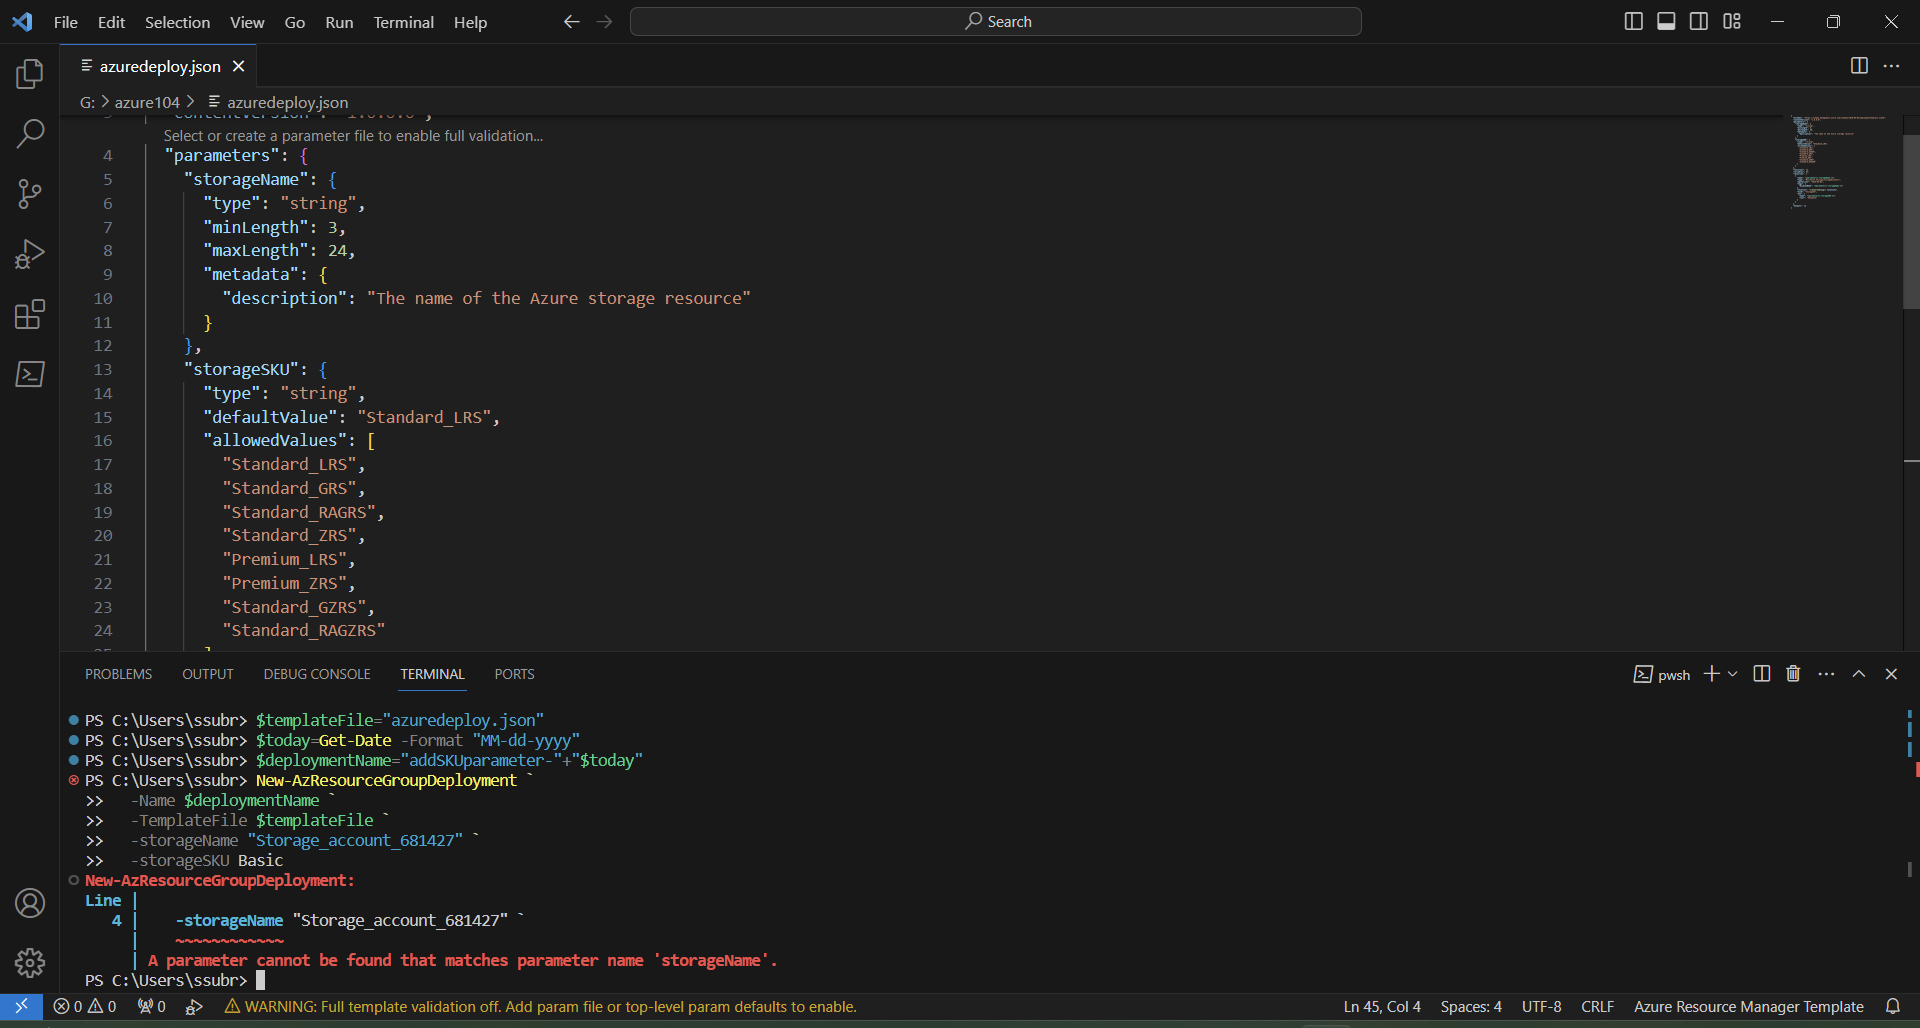Click line number 24 in gutter

pos(103,630)
